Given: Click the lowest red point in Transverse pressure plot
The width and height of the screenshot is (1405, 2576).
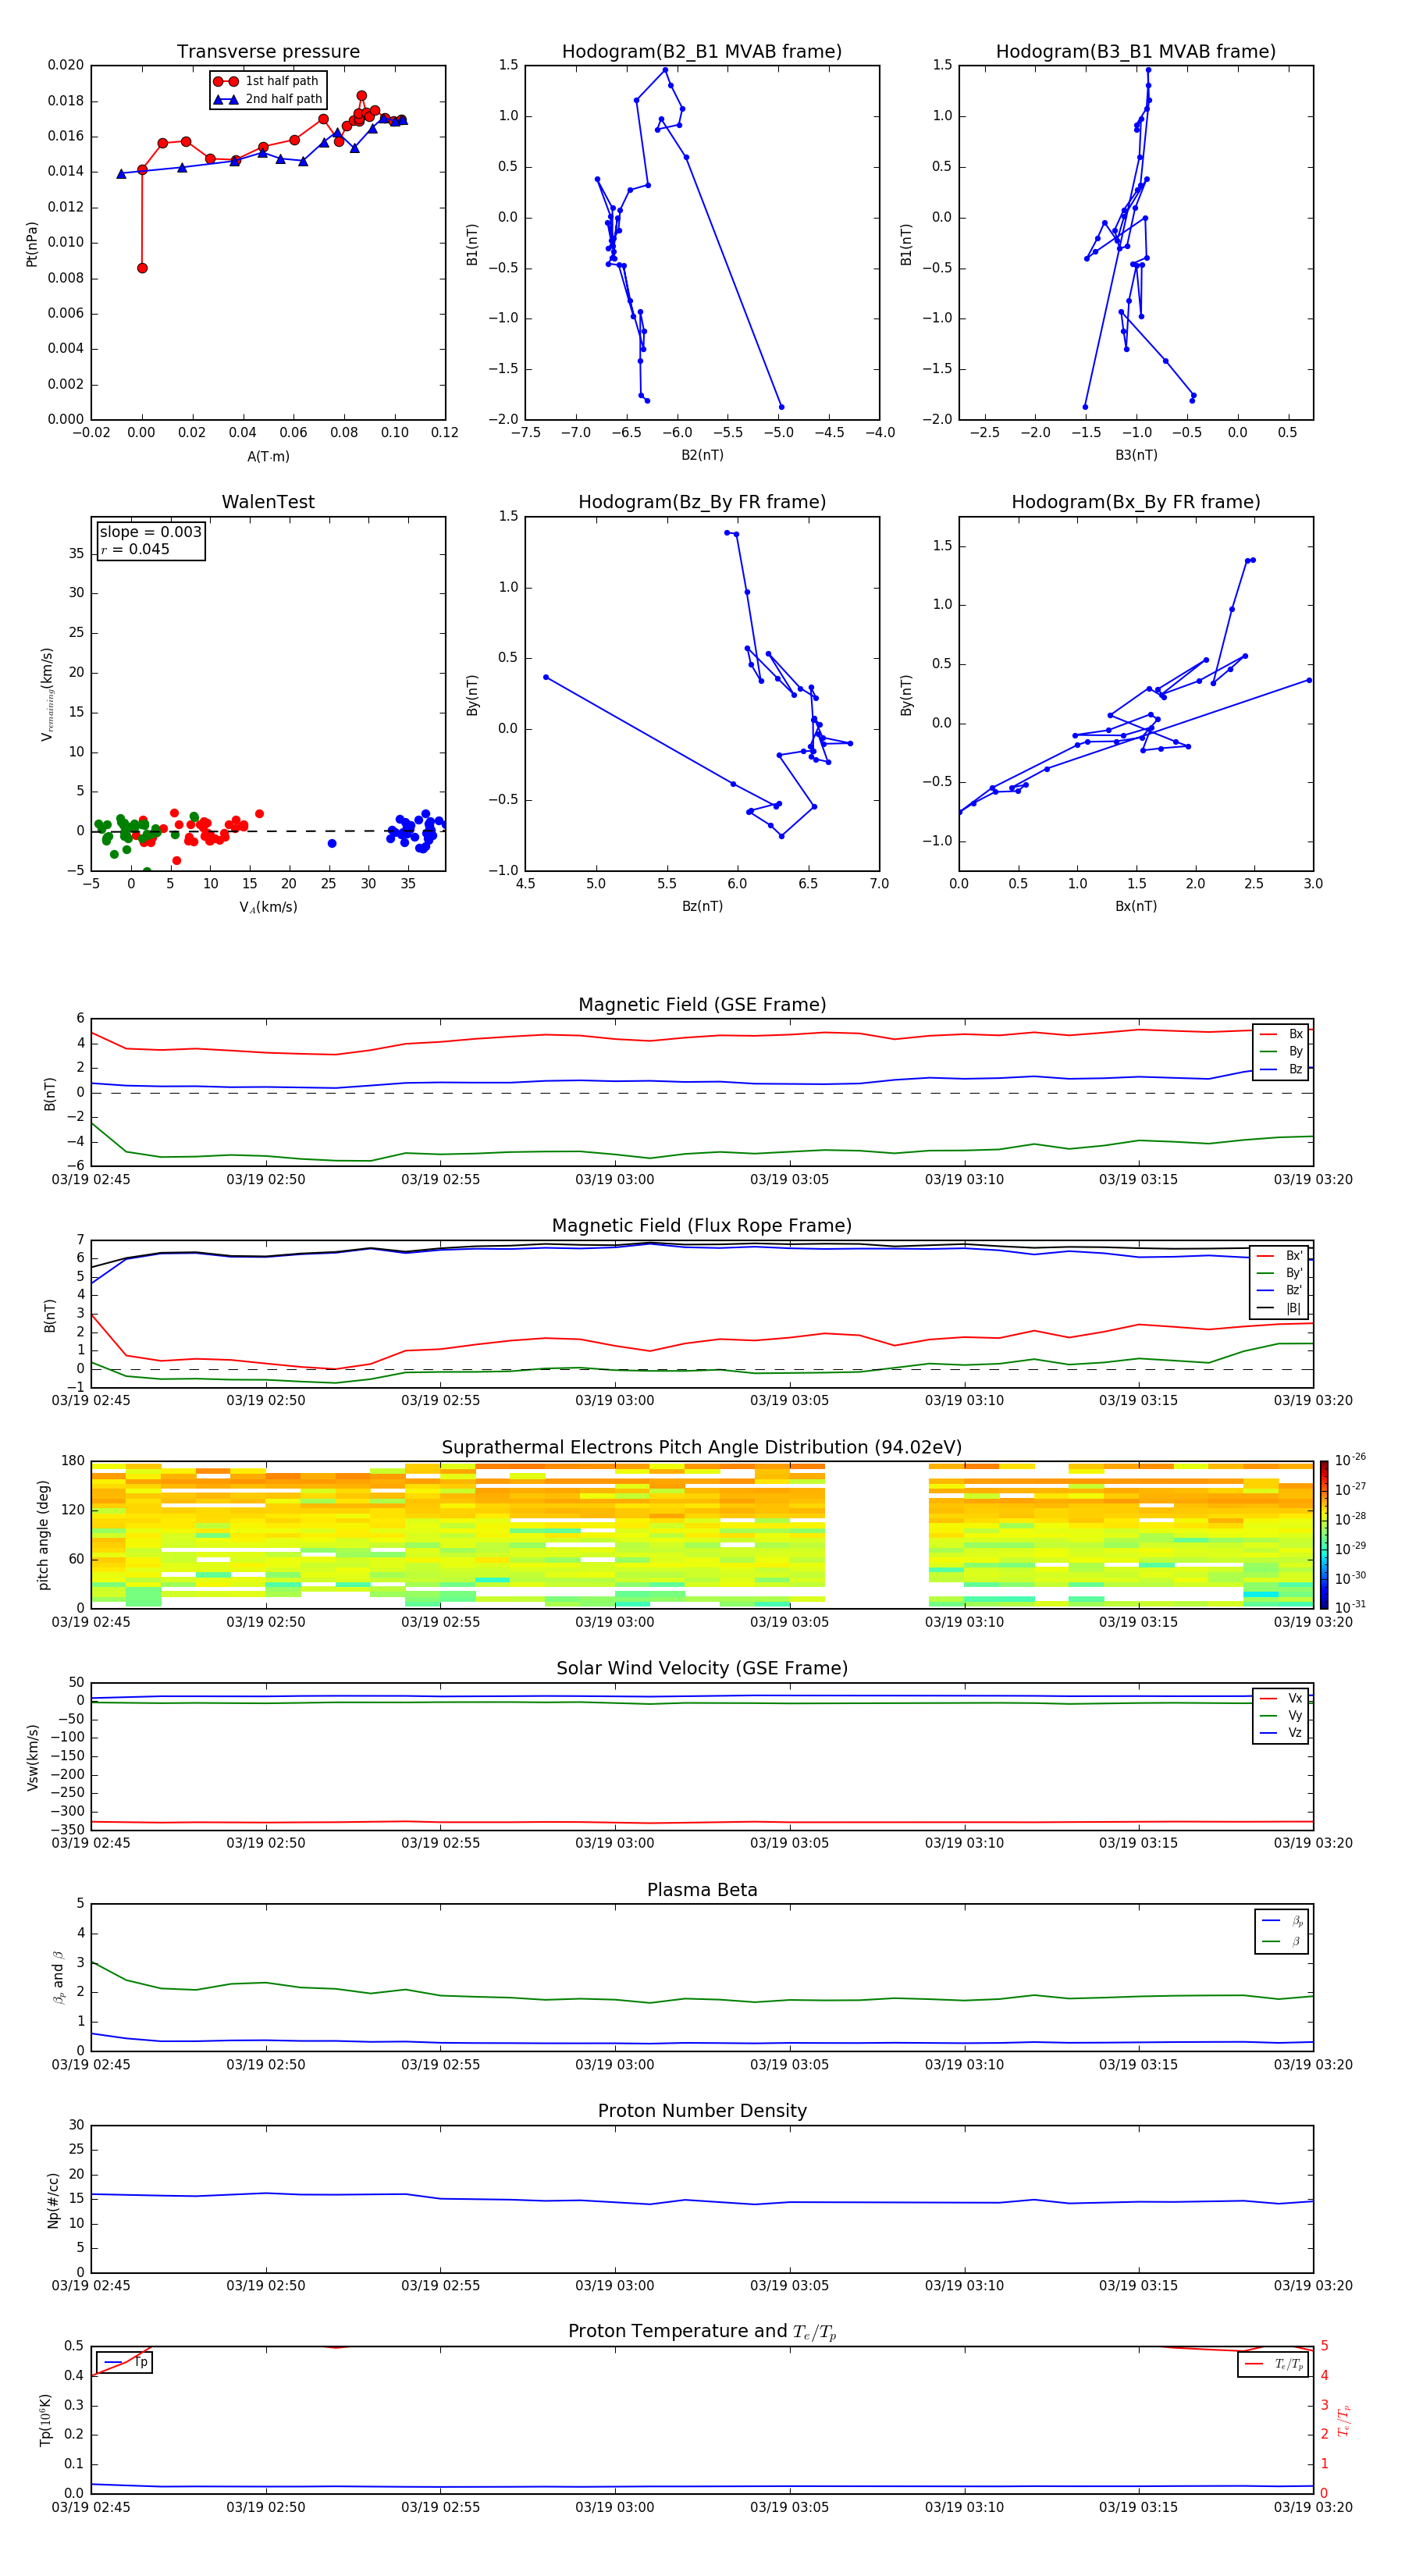Looking at the screenshot, I should click(x=142, y=268).
